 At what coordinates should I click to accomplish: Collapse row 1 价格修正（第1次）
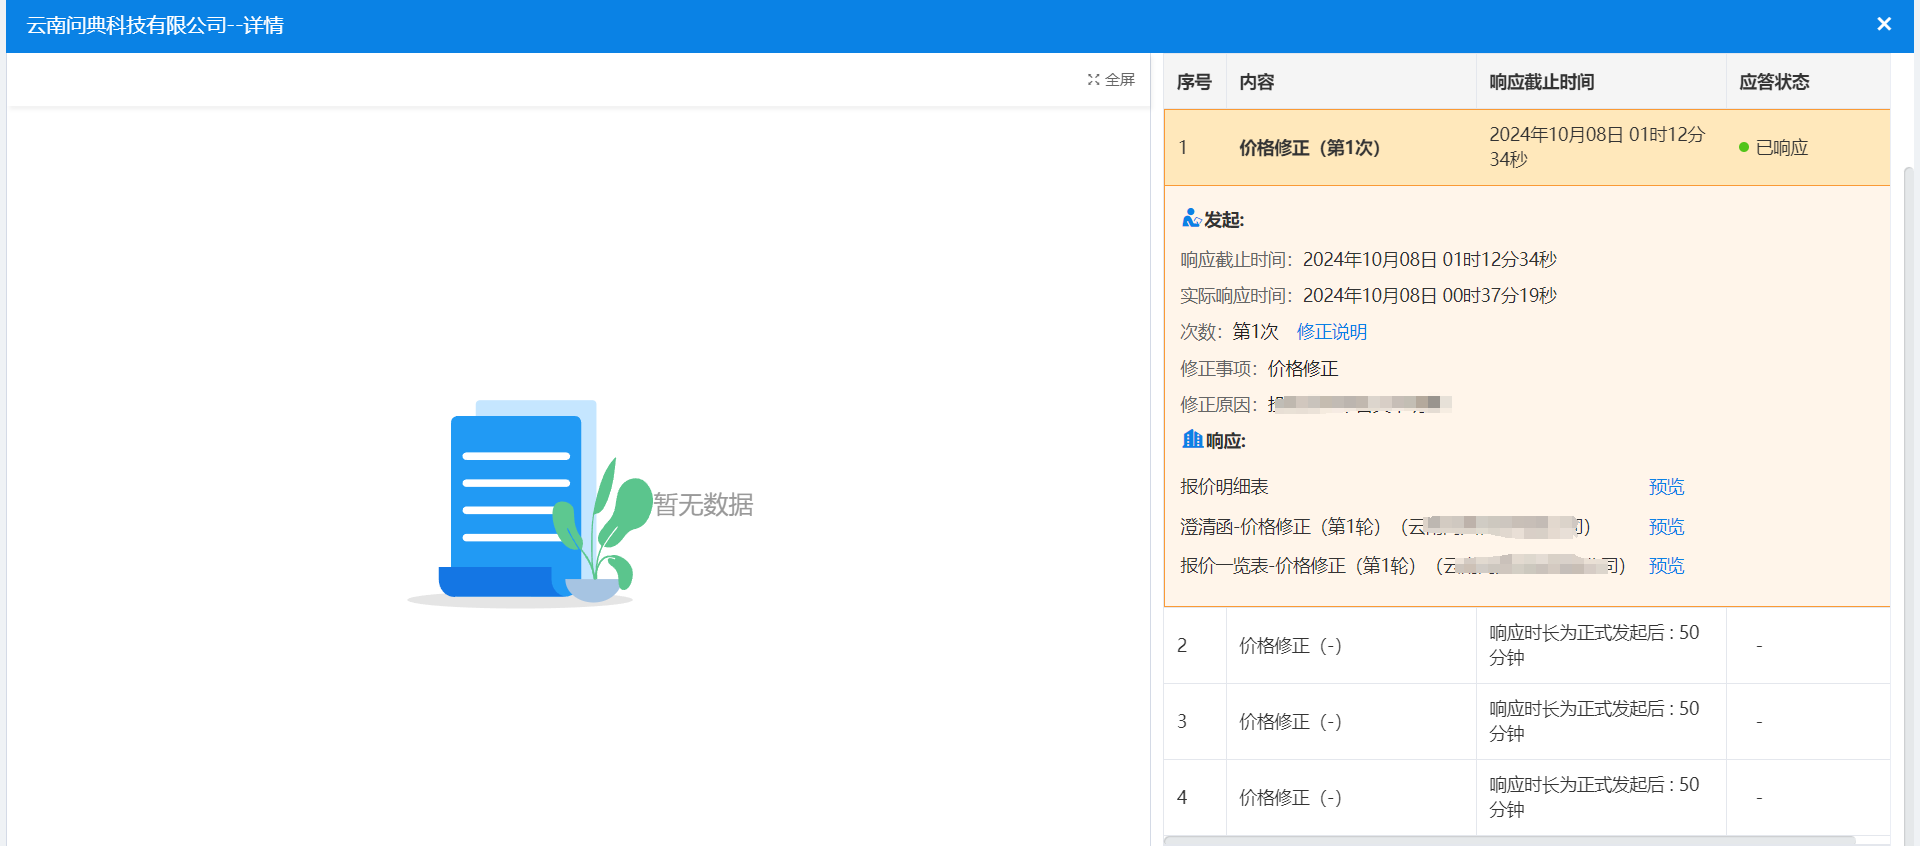click(x=1527, y=147)
